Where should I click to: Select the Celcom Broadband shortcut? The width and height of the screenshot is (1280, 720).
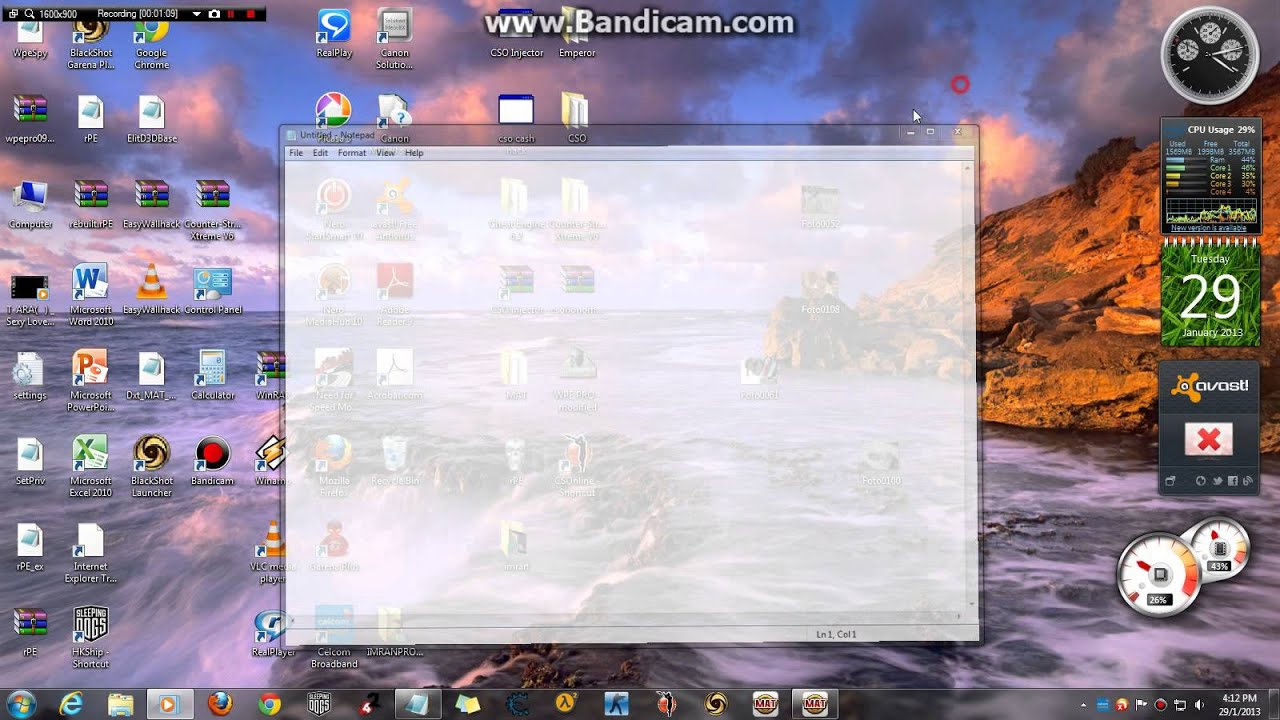click(334, 637)
